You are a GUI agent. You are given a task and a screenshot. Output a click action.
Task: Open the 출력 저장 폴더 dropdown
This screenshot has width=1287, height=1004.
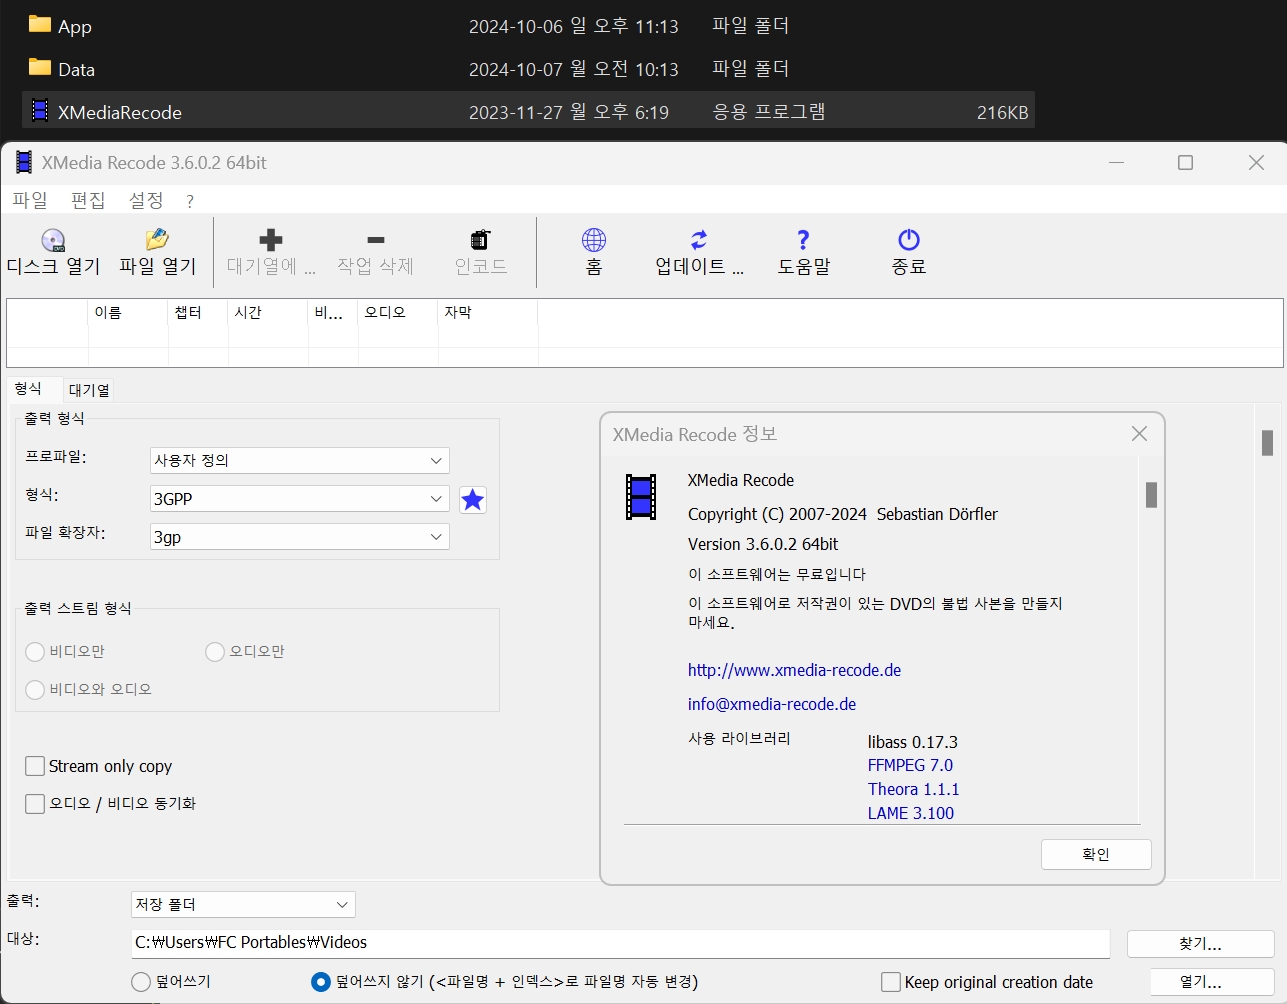[x=243, y=904]
